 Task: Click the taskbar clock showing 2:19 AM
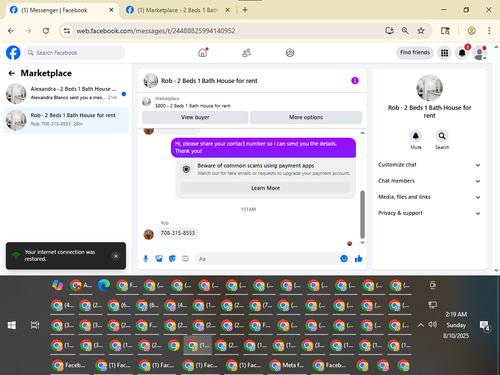point(456,325)
